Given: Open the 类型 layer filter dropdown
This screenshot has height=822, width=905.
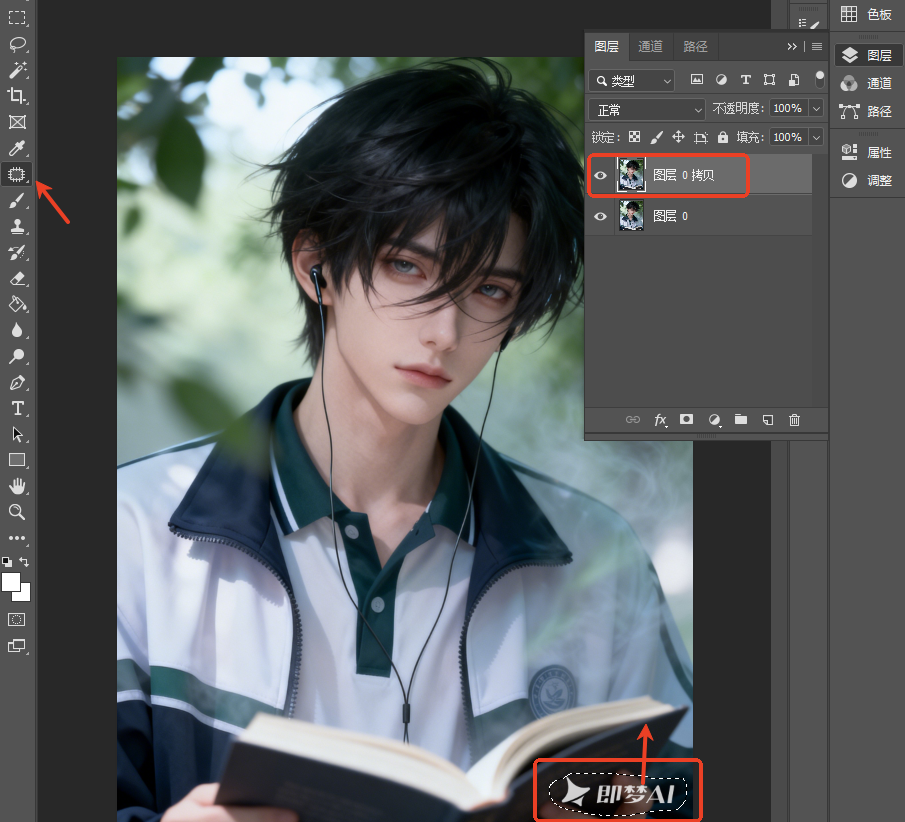Looking at the screenshot, I should (x=631, y=81).
